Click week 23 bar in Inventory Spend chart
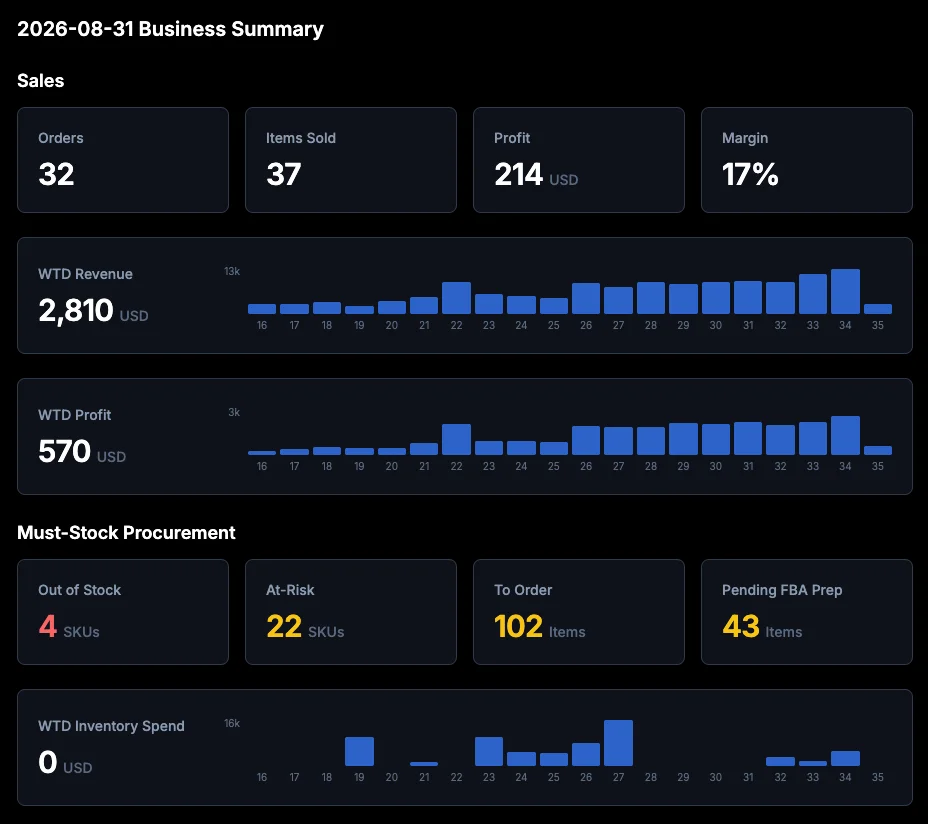Image resolution: width=928 pixels, height=824 pixels. [x=489, y=751]
